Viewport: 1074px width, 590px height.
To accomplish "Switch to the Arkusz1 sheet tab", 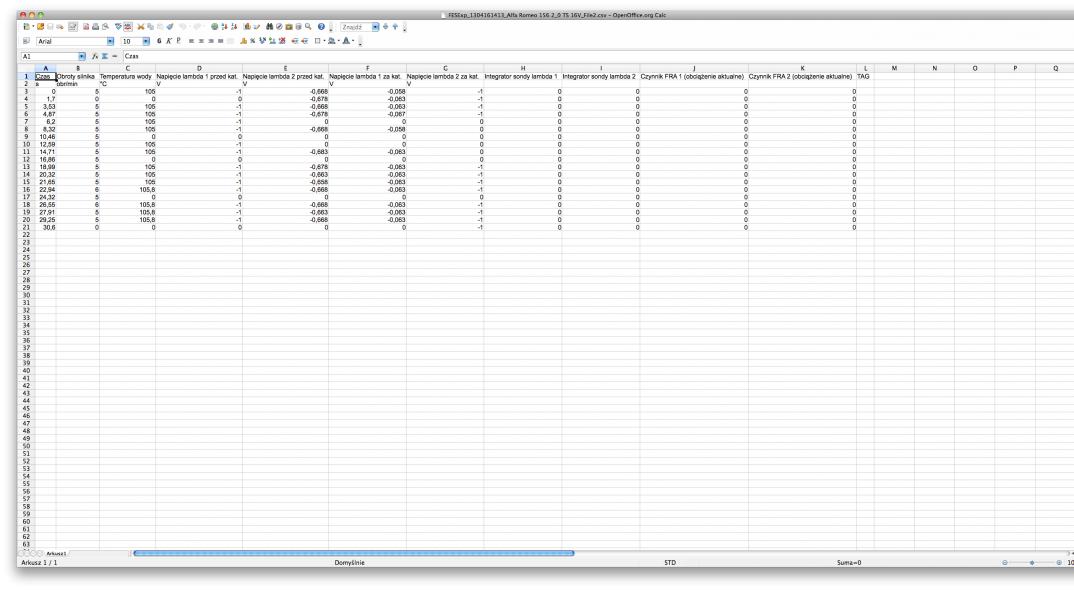I will click(x=56, y=553).
